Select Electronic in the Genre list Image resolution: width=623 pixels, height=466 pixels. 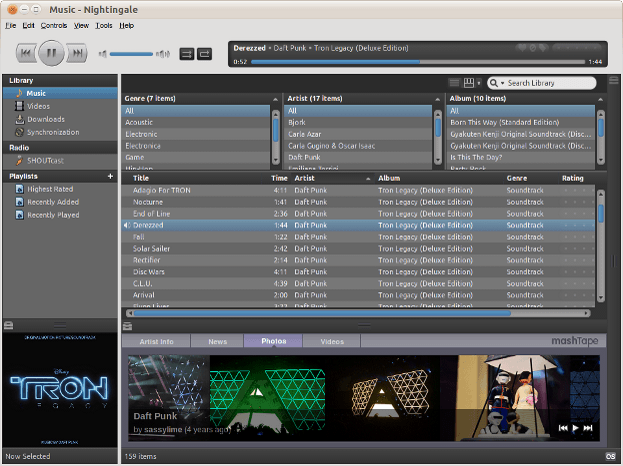click(196, 134)
